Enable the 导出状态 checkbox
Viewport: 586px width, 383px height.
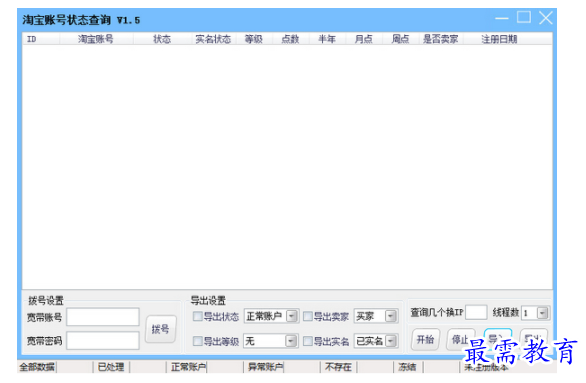pos(197,316)
